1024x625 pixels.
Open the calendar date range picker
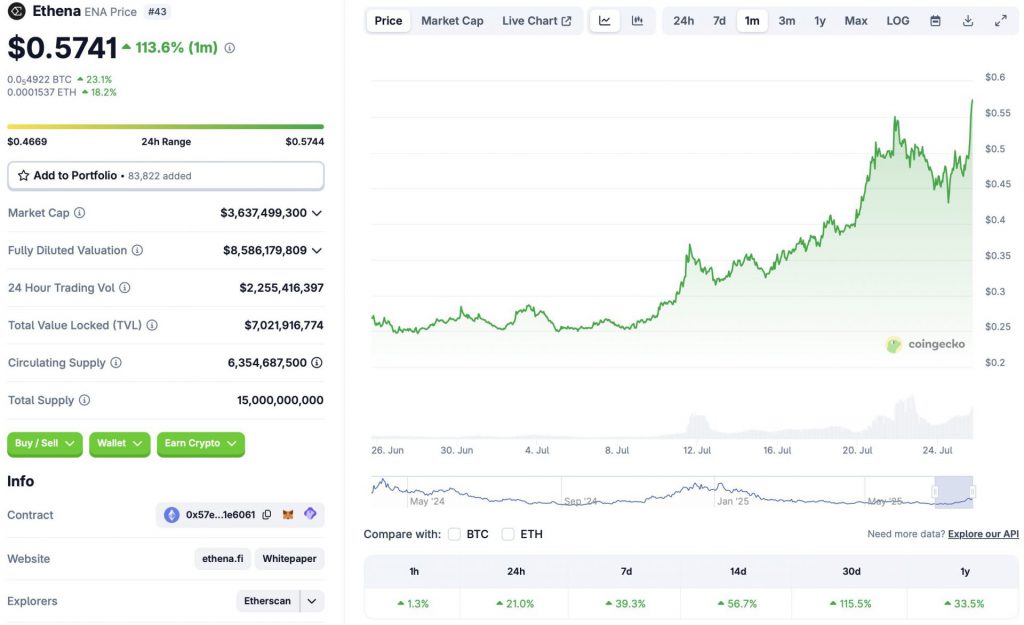[x=935, y=21]
